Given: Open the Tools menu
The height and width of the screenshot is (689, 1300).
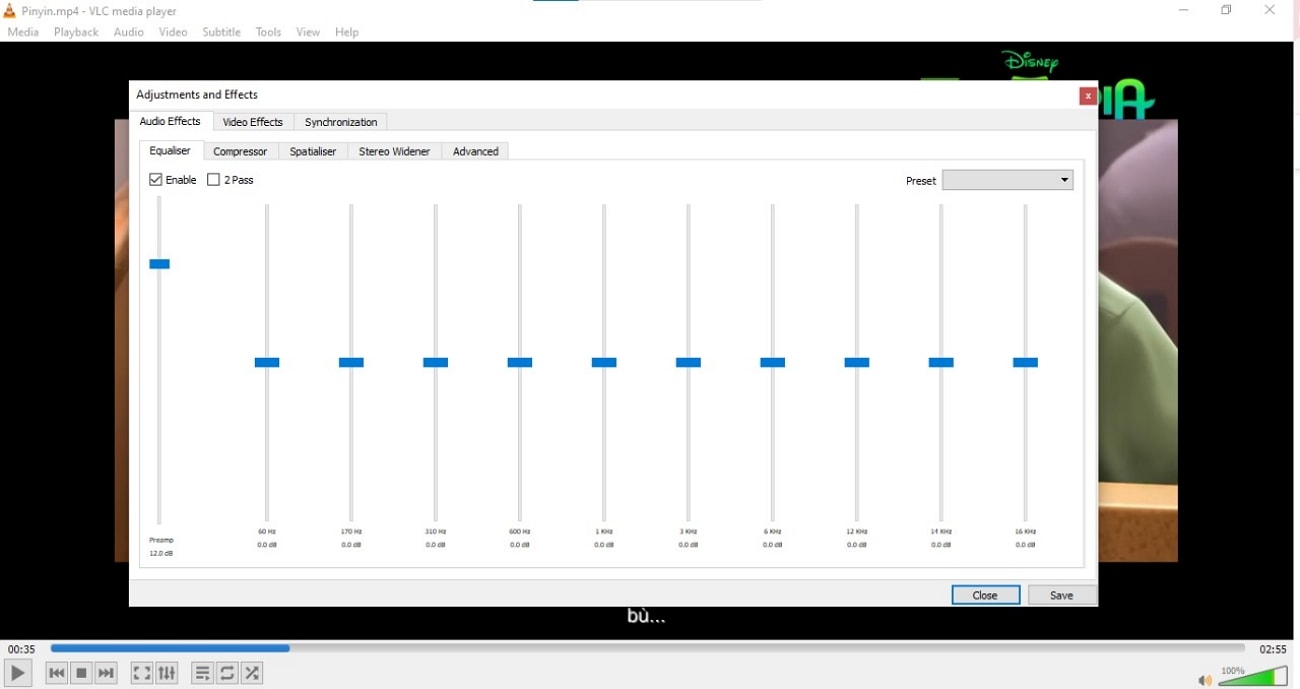Looking at the screenshot, I should pyautogui.click(x=268, y=32).
